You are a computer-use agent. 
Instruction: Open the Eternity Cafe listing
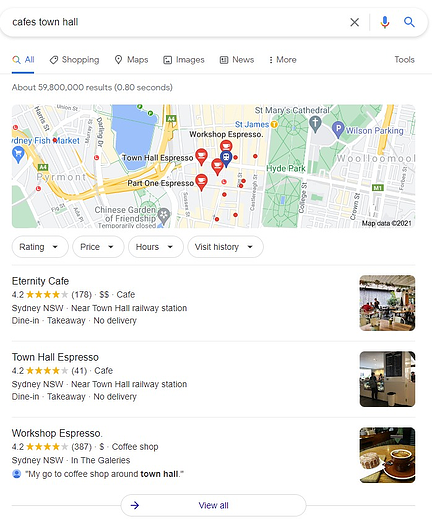(x=40, y=281)
